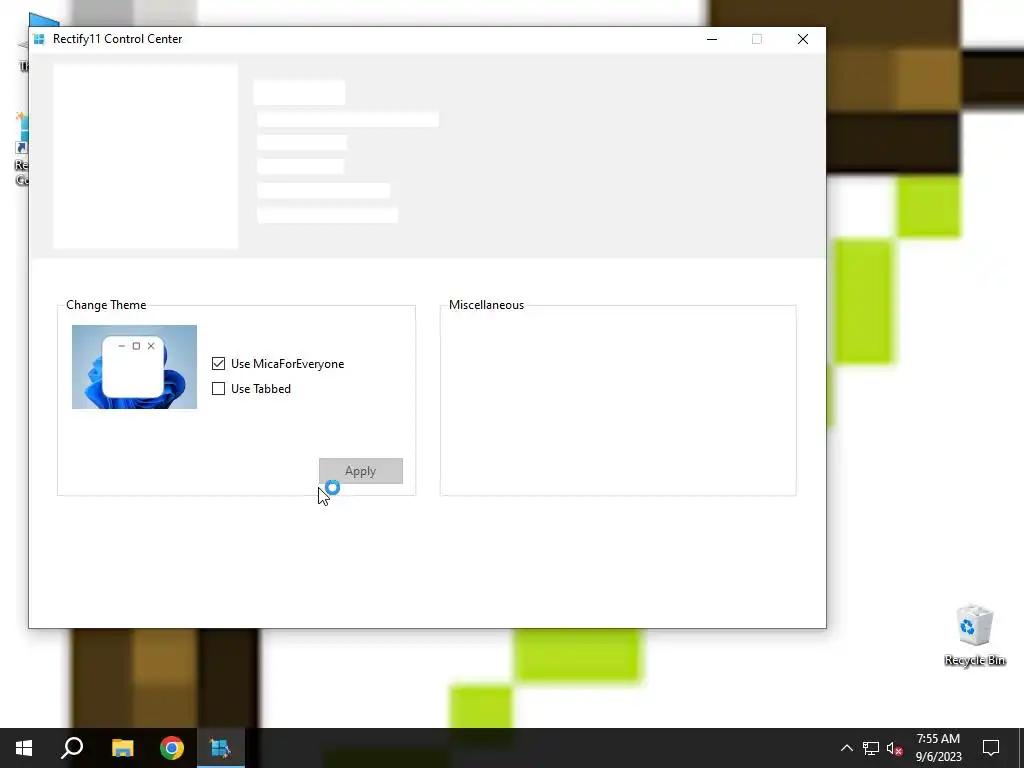Click the Rectify11 Control Center title icon
Screen dimensions: 1024x768
pyautogui.click(x=39, y=39)
